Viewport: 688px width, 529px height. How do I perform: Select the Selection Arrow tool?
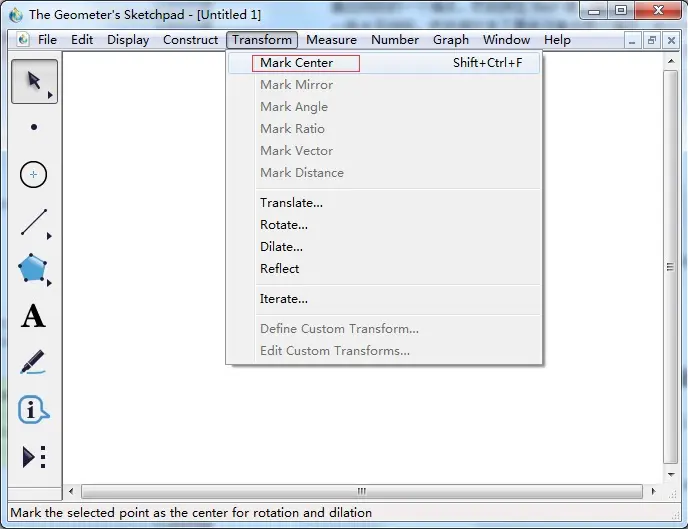point(34,81)
